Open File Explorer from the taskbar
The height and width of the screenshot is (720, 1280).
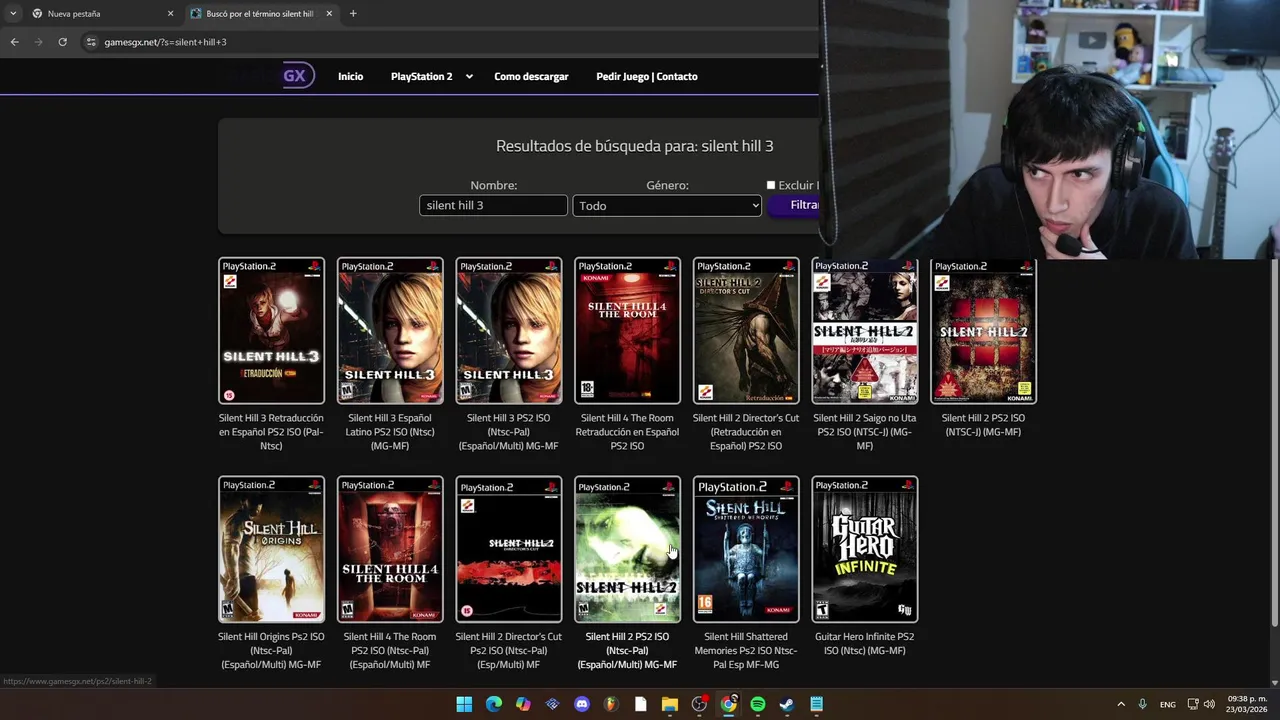click(x=670, y=704)
